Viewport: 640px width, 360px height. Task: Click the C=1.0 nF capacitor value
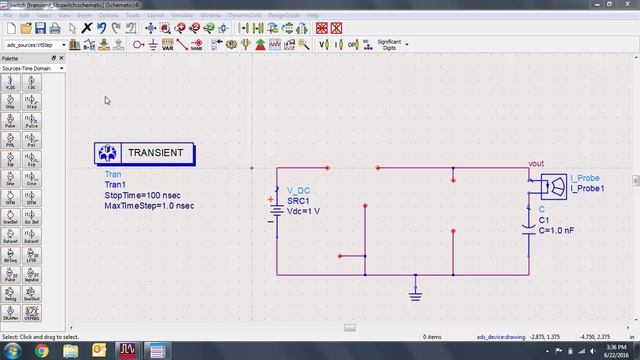point(556,231)
